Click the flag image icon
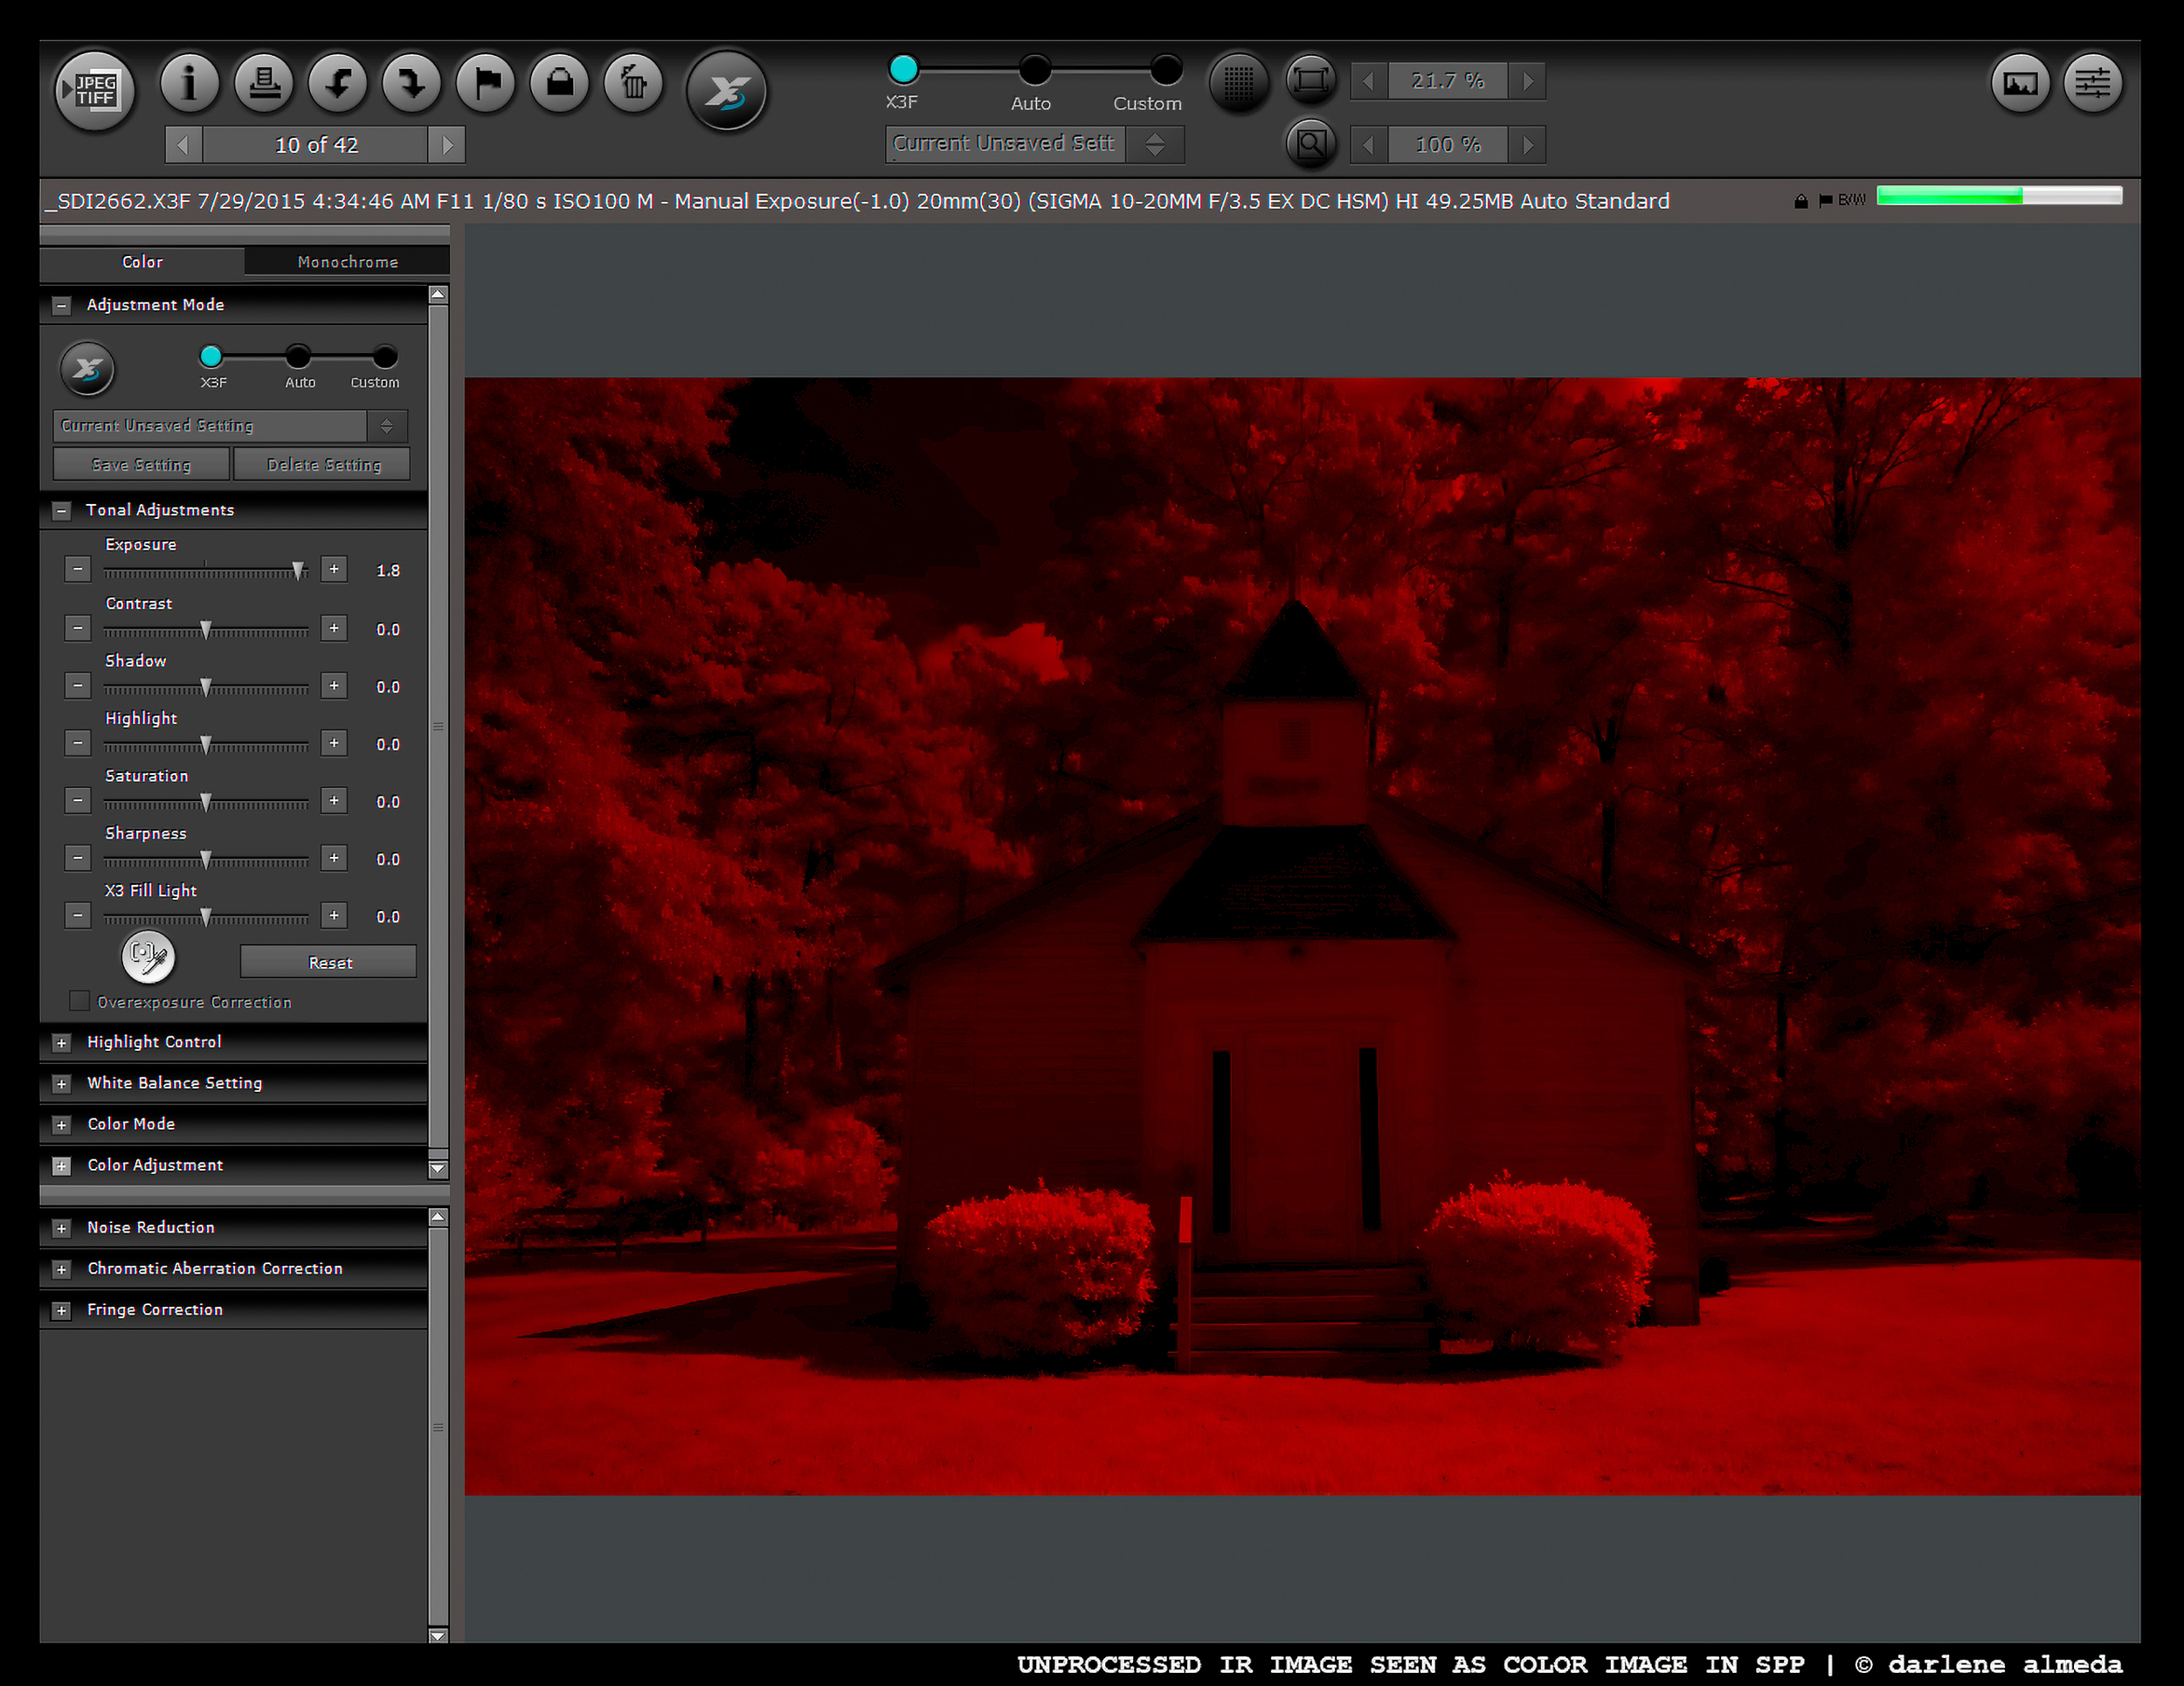The height and width of the screenshot is (1686, 2184). coord(485,82)
